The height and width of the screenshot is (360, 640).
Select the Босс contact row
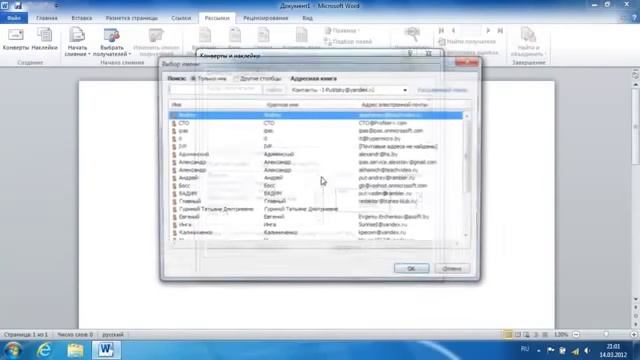click(316, 185)
